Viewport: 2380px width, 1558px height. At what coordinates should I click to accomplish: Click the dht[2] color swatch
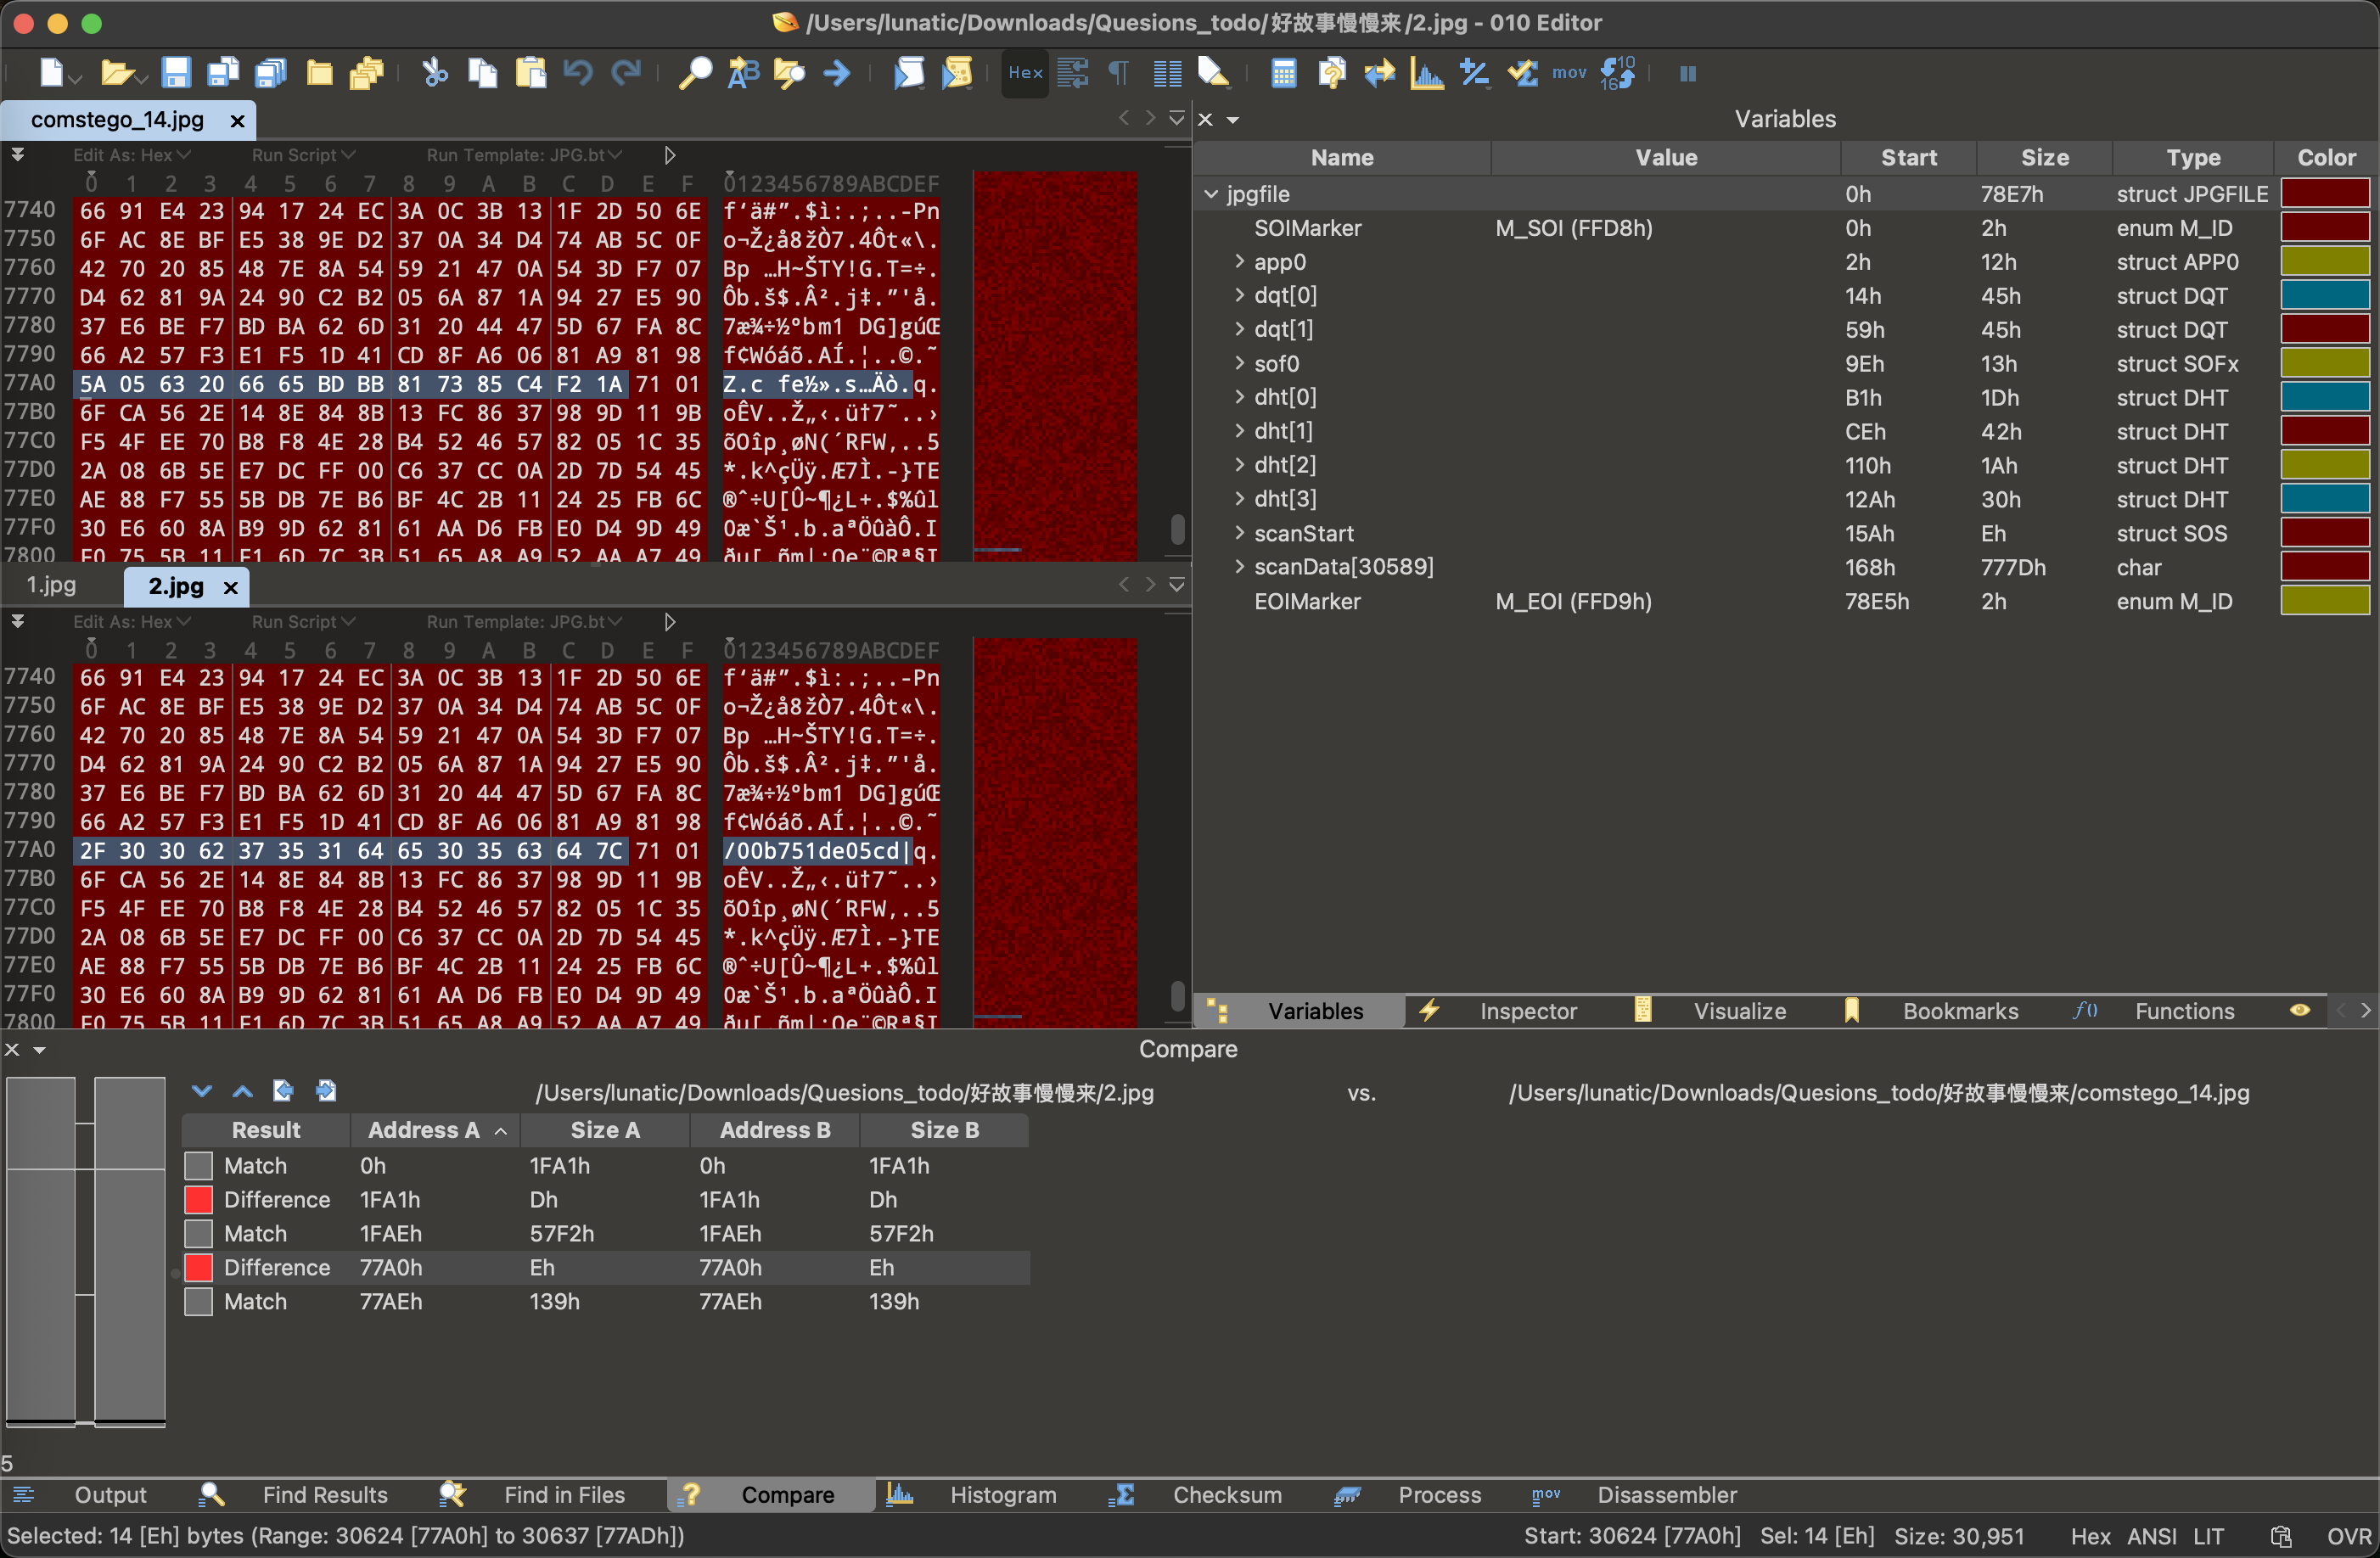pyautogui.click(x=2324, y=465)
